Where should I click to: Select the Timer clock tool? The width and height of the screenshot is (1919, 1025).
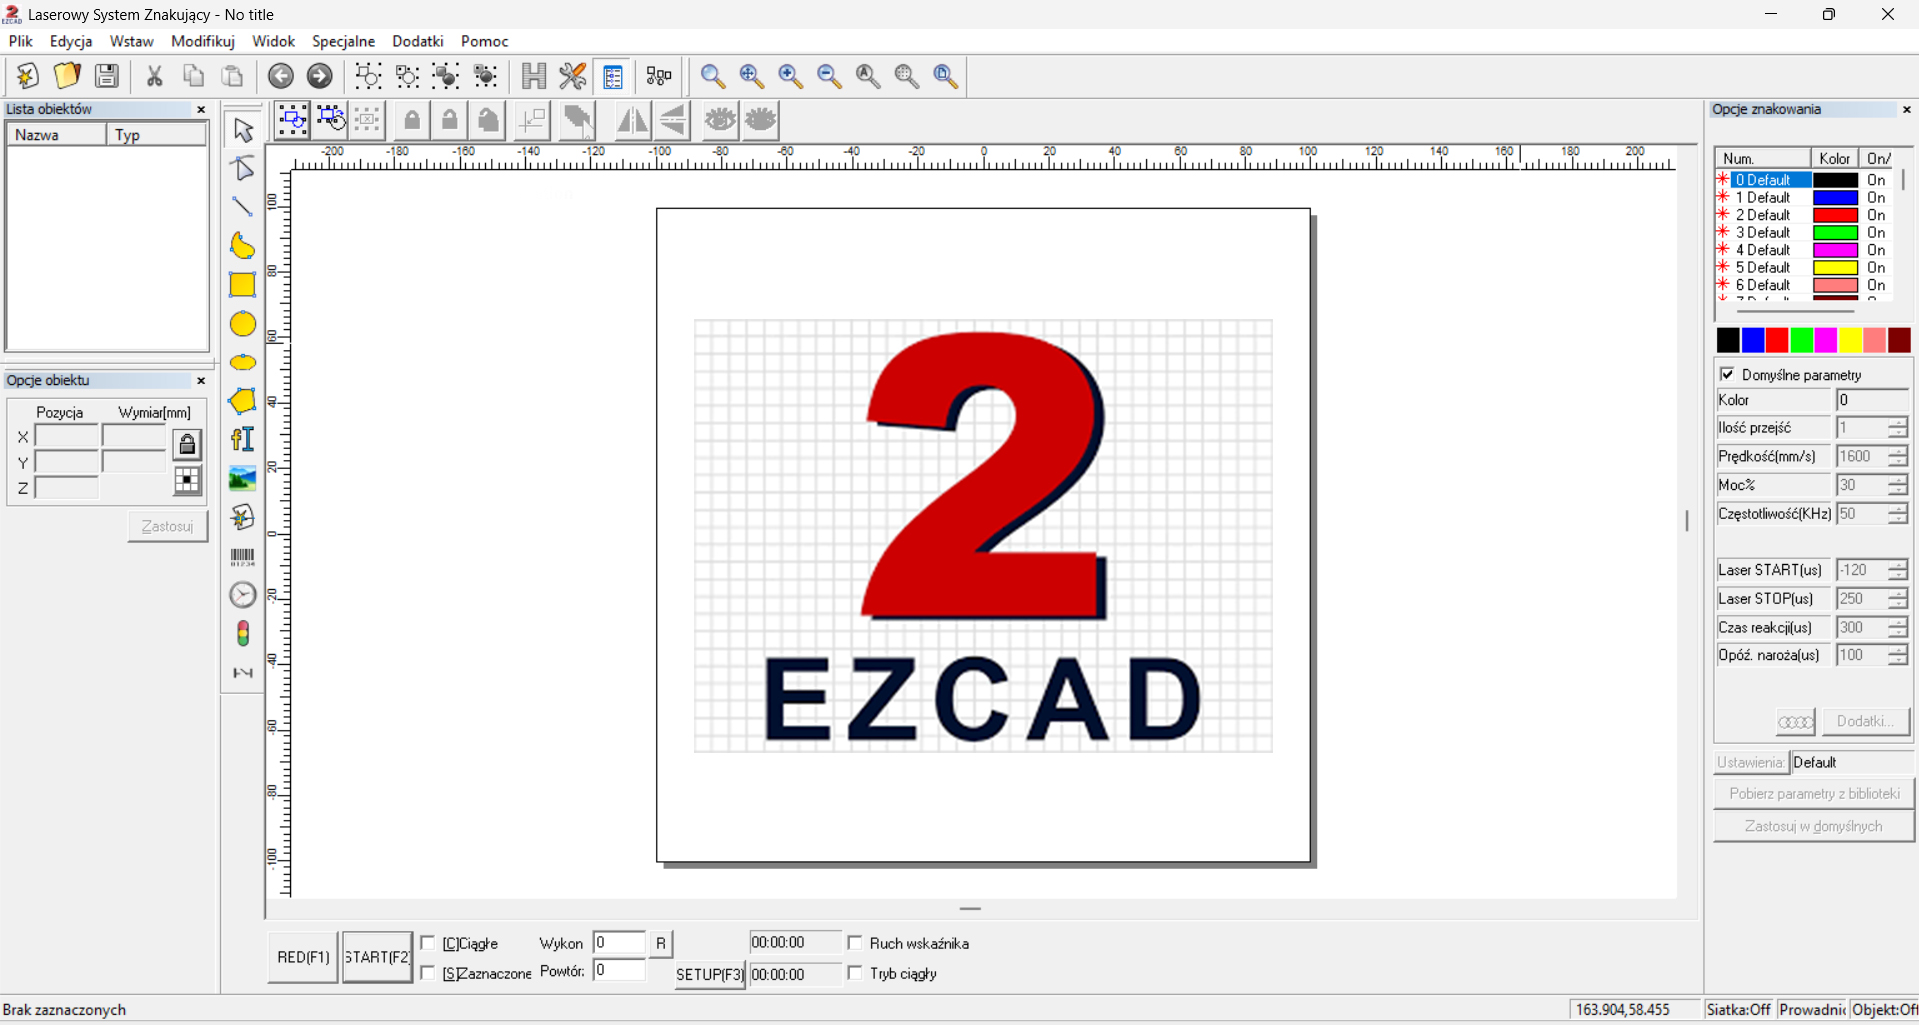click(243, 595)
